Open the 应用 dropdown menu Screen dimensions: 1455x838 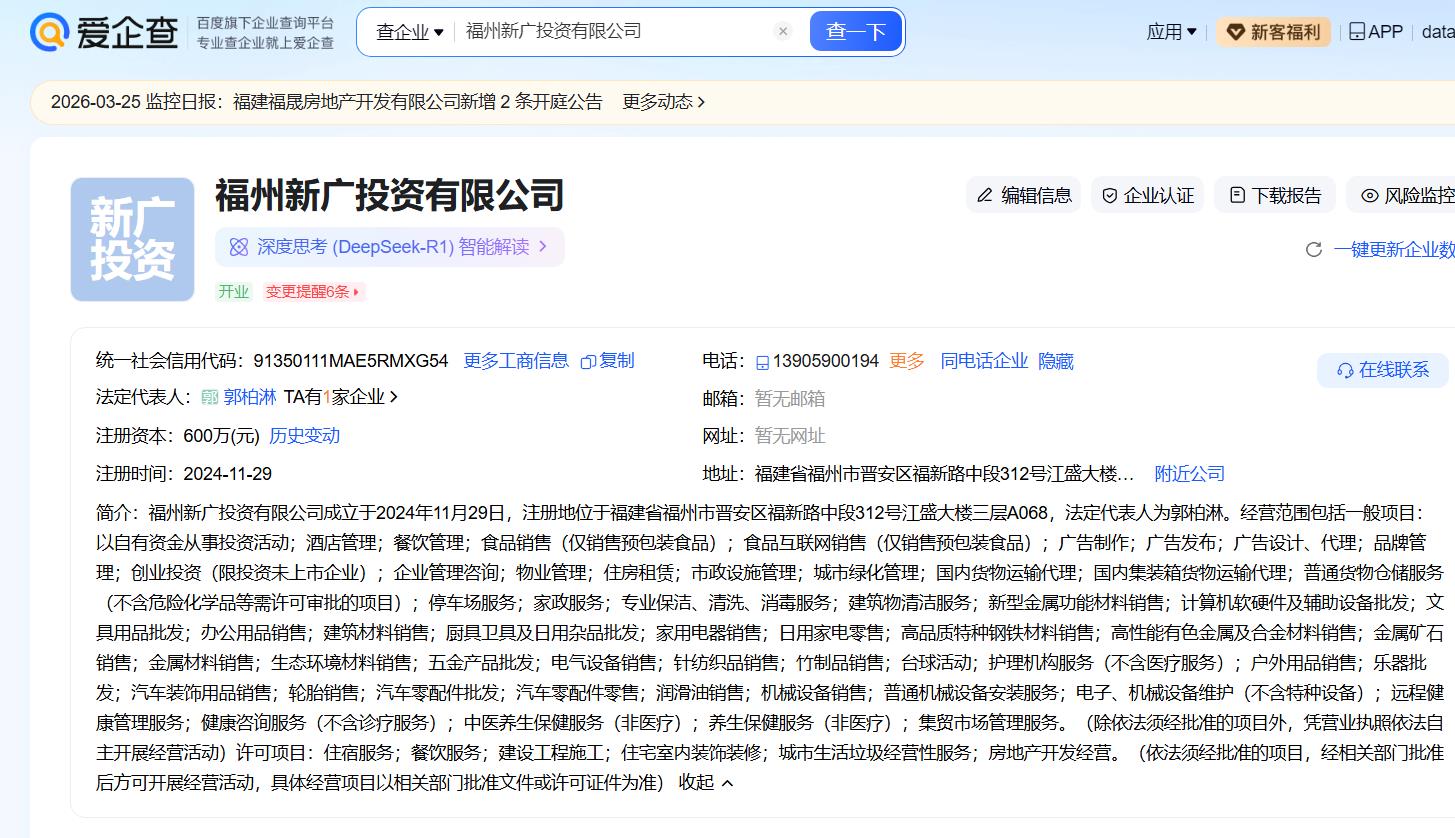coord(1171,32)
